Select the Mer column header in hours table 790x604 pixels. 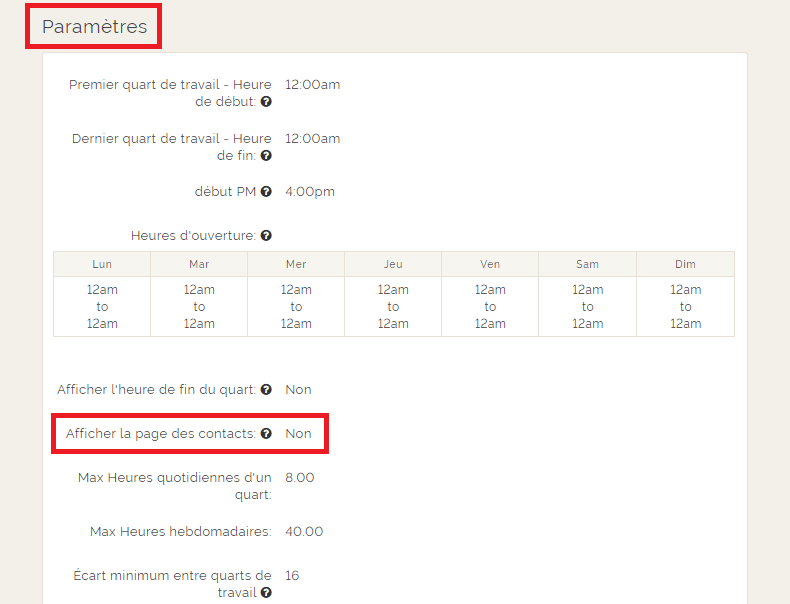[x=296, y=264]
